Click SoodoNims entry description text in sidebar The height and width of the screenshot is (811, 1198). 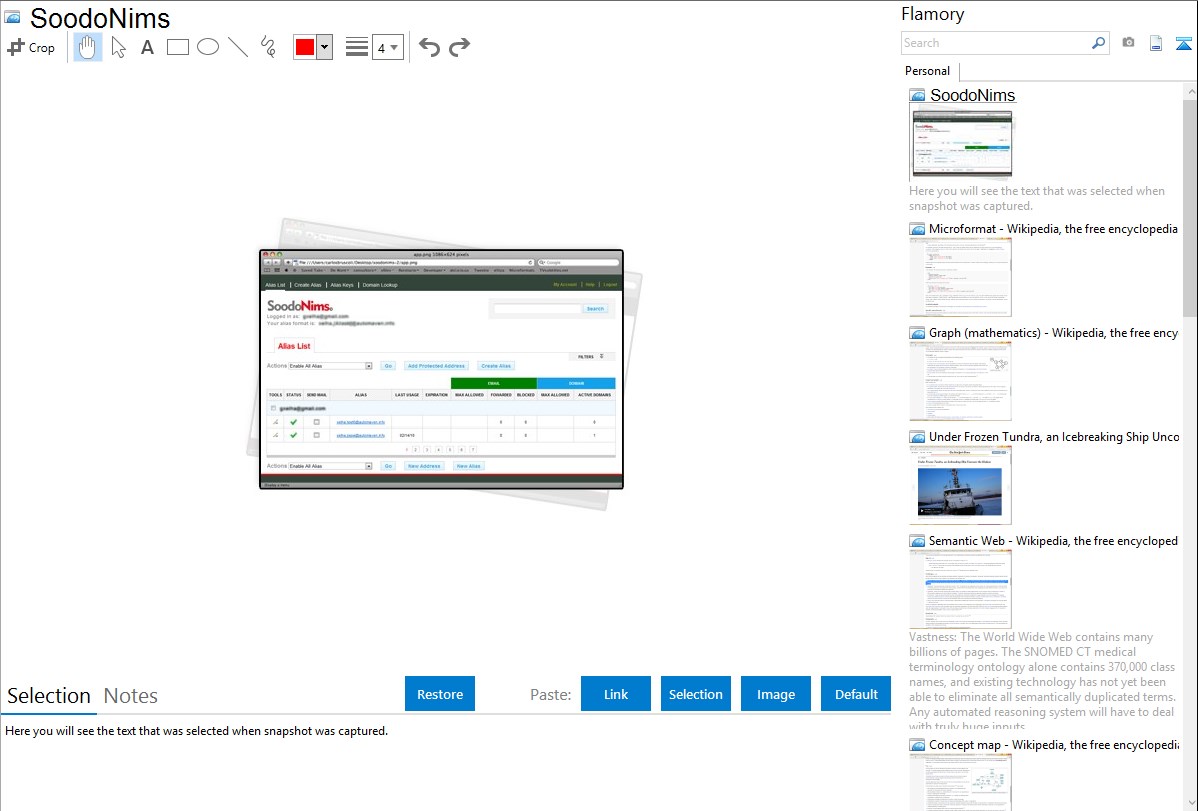pyautogui.click(x=1037, y=198)
